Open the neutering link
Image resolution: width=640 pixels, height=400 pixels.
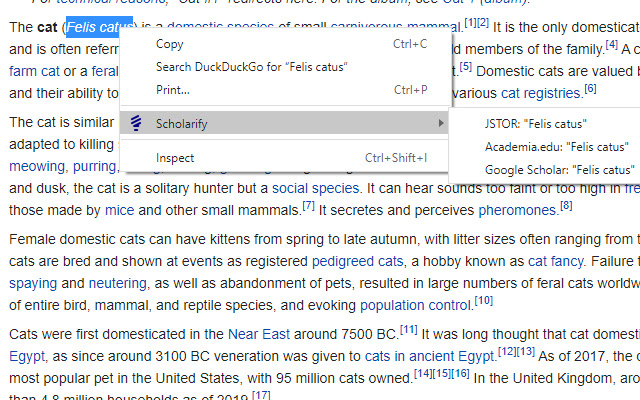coord(118,283)
